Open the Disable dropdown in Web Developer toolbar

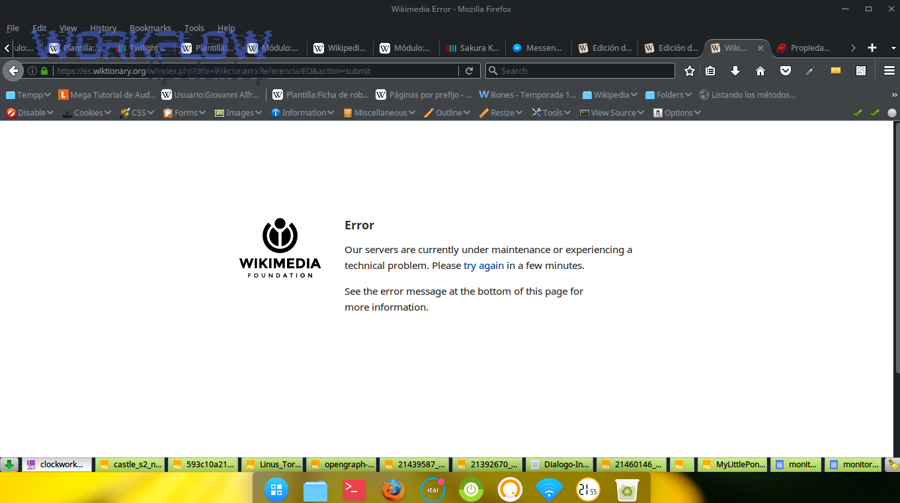coord(29,113)
